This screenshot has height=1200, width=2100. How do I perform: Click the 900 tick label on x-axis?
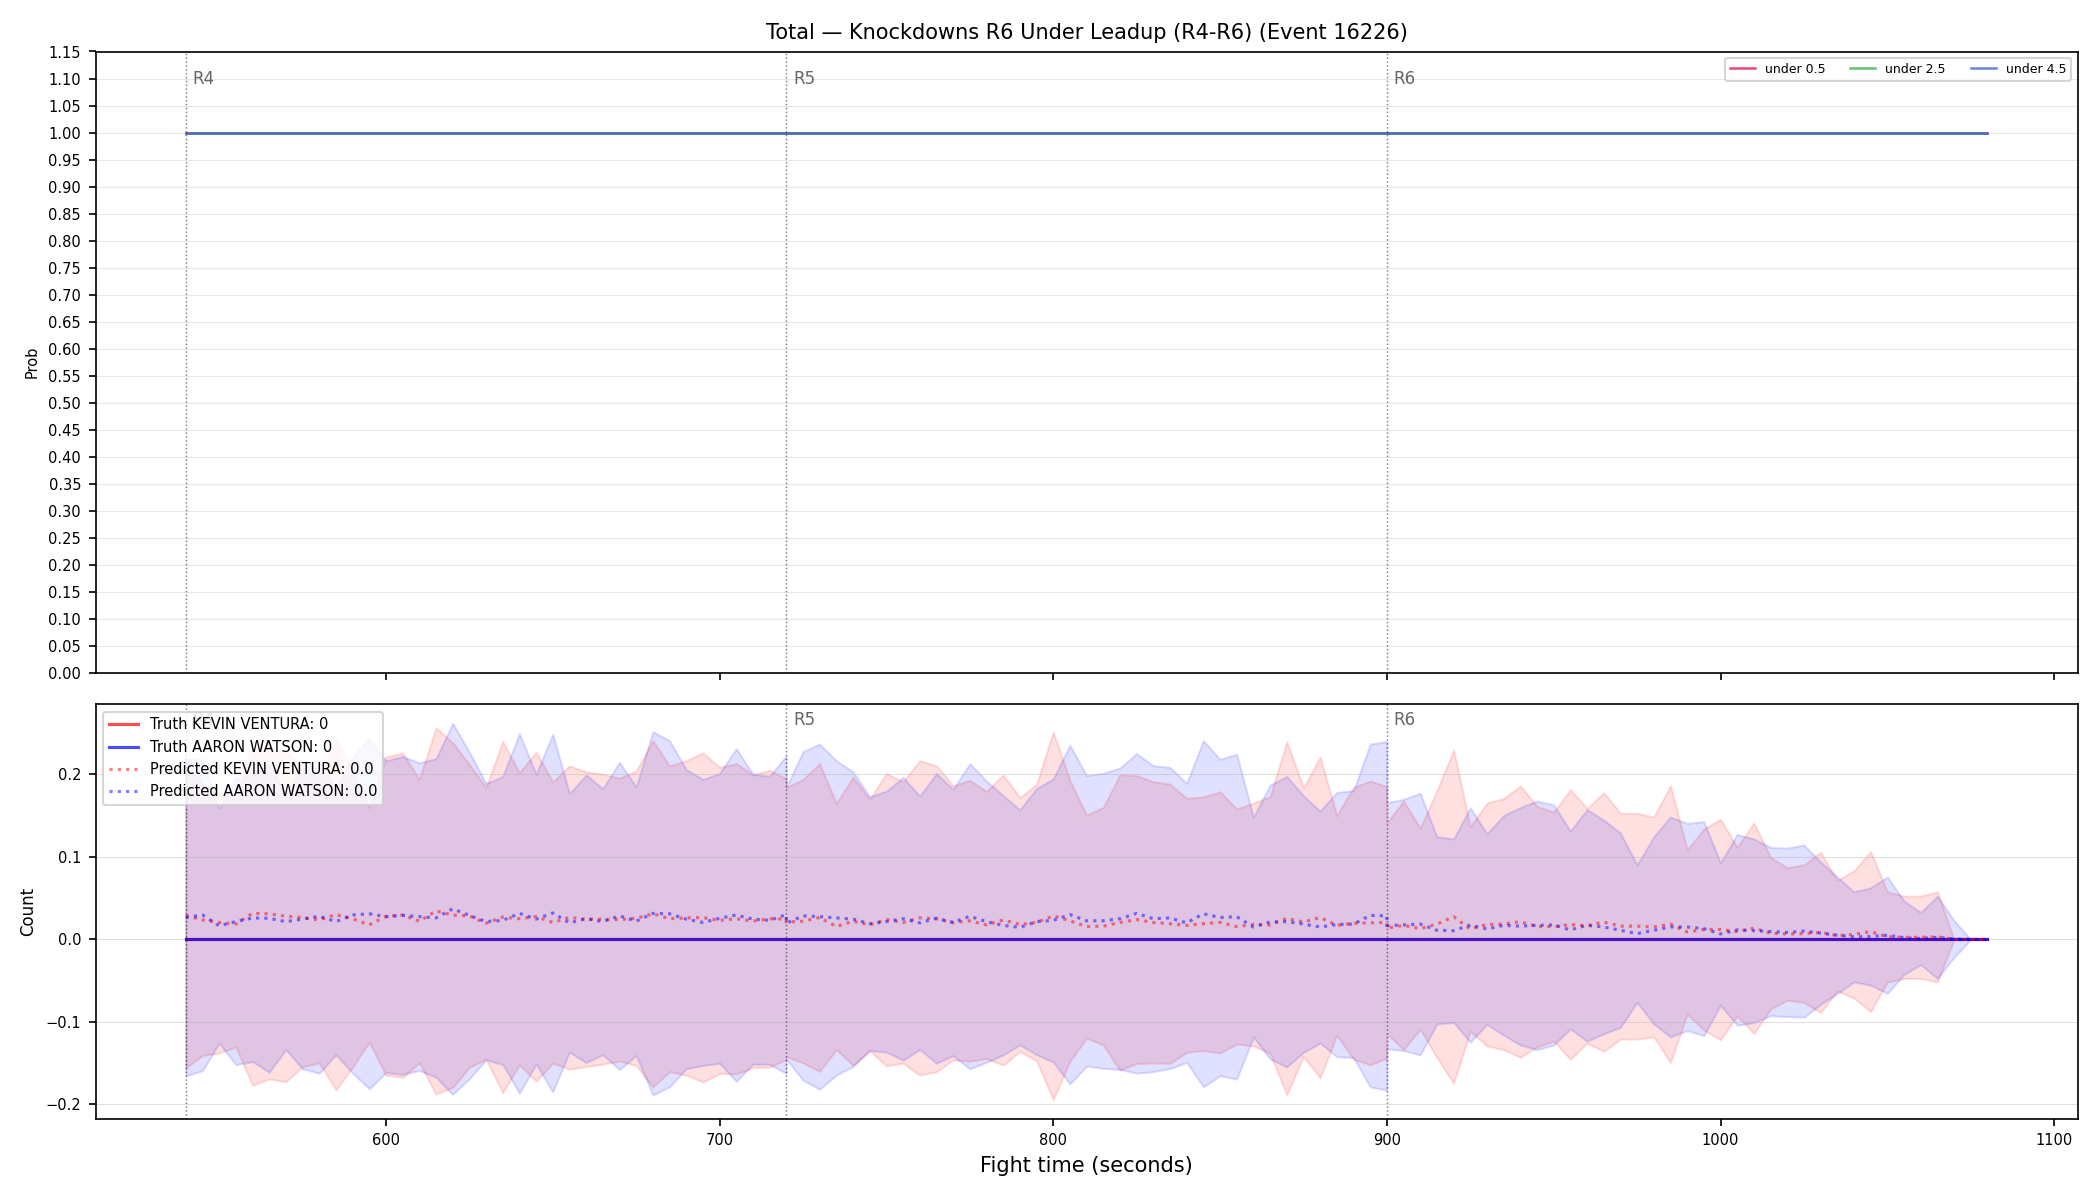1387,1139
